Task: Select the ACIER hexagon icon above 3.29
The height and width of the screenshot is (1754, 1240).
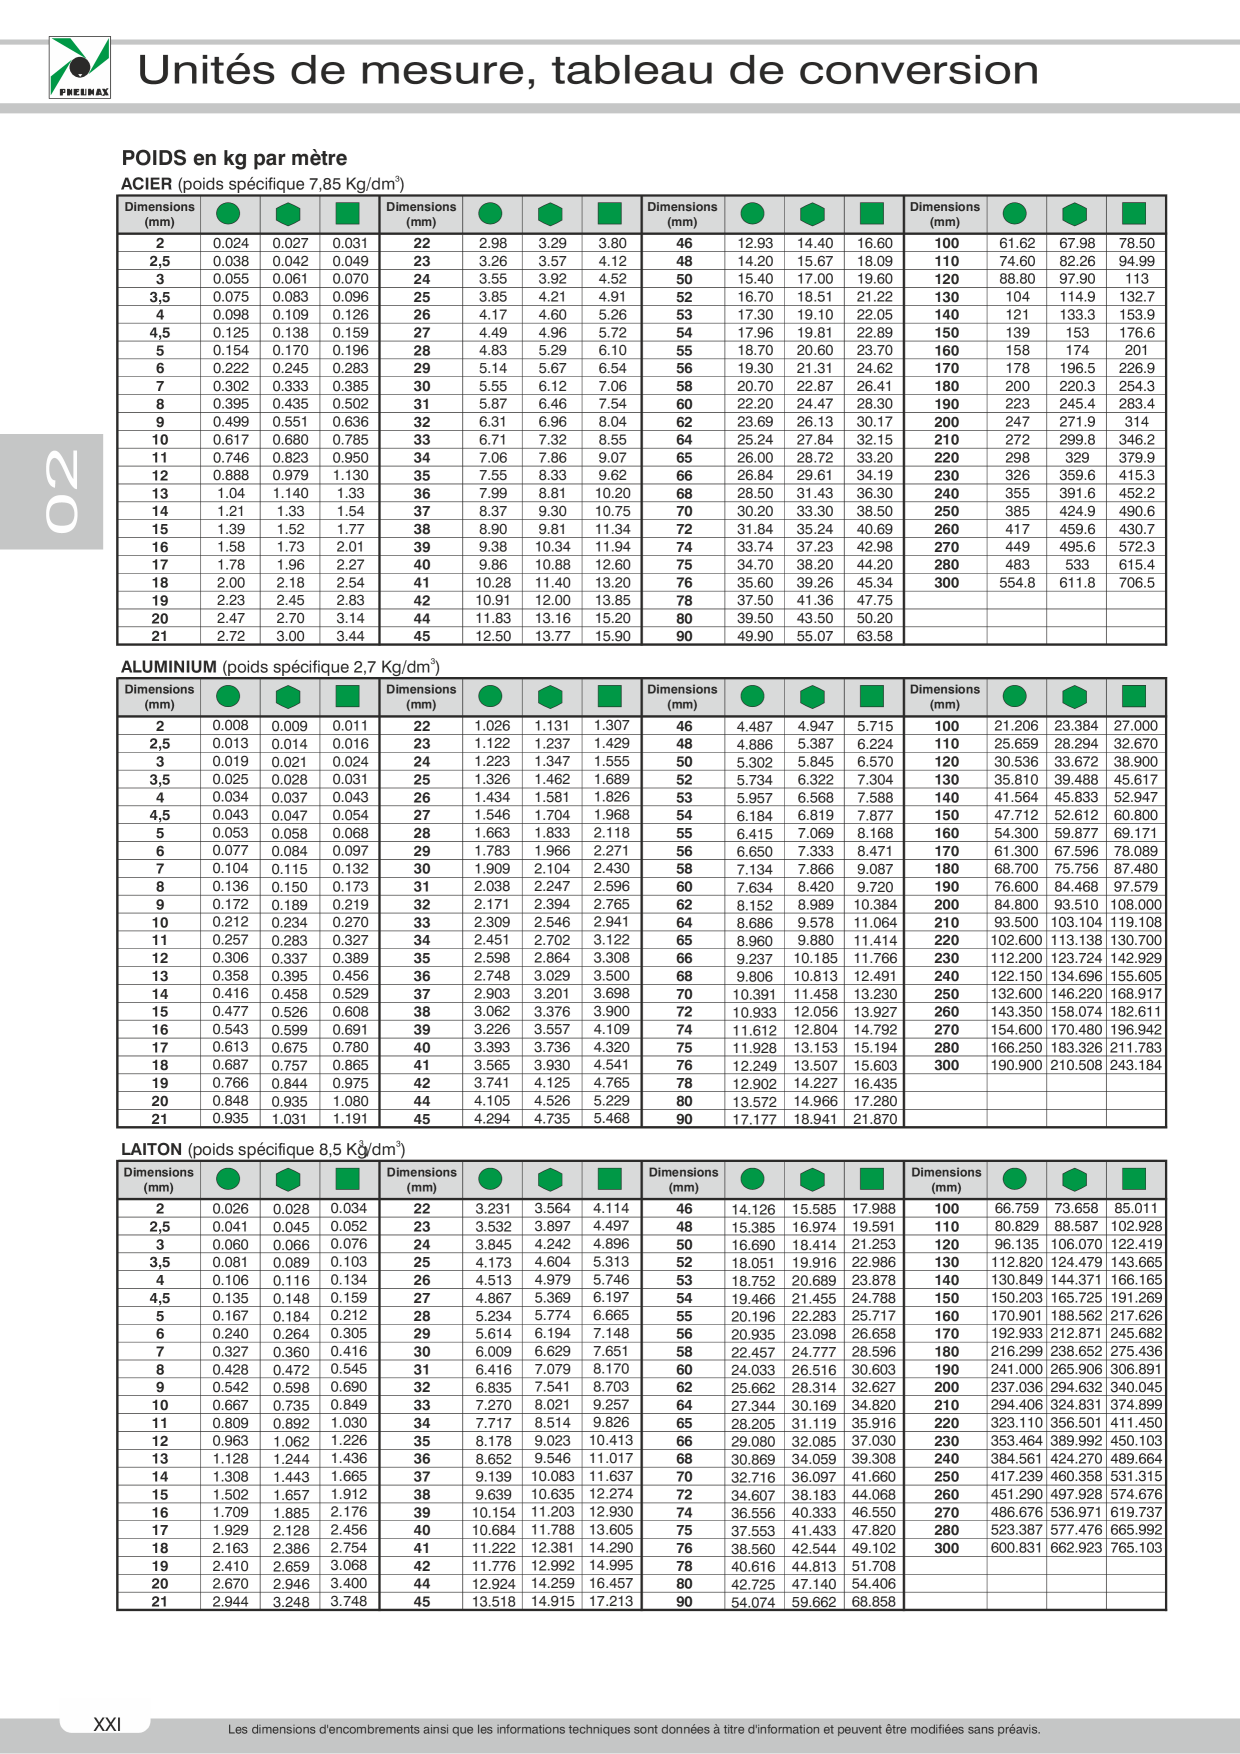Action: (550, 214)
